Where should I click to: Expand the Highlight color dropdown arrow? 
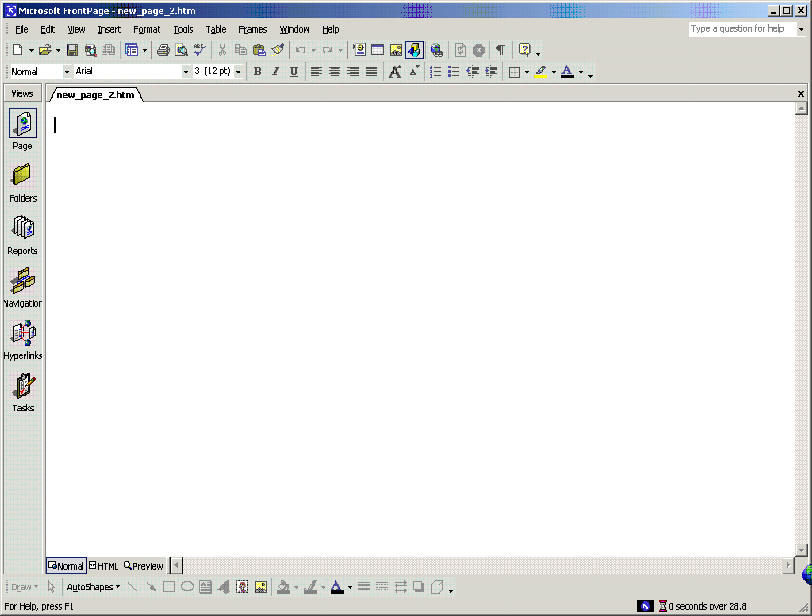coord(554,72)
